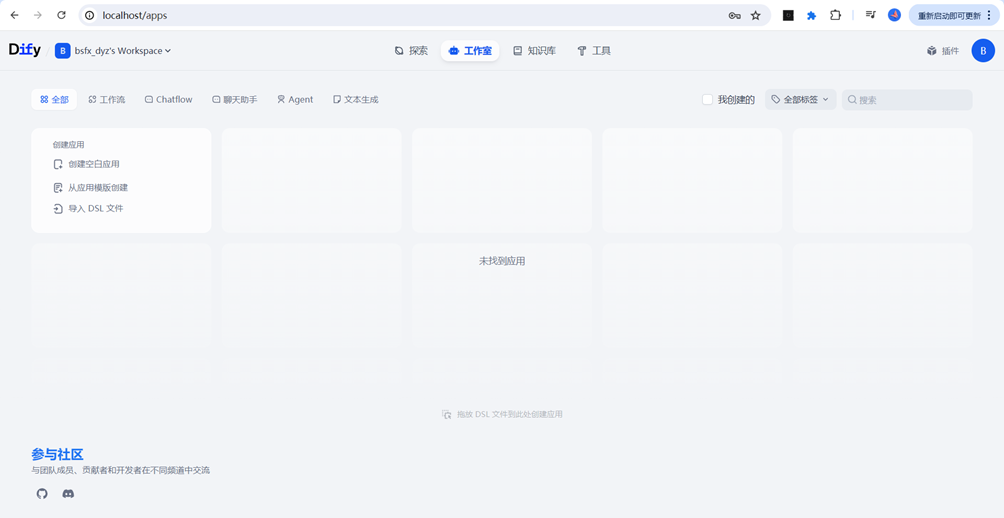The height and width of the screenshot is (518, 1004).
Task: Click the 未找到应用 message
Action: click(x=502, y=261)
